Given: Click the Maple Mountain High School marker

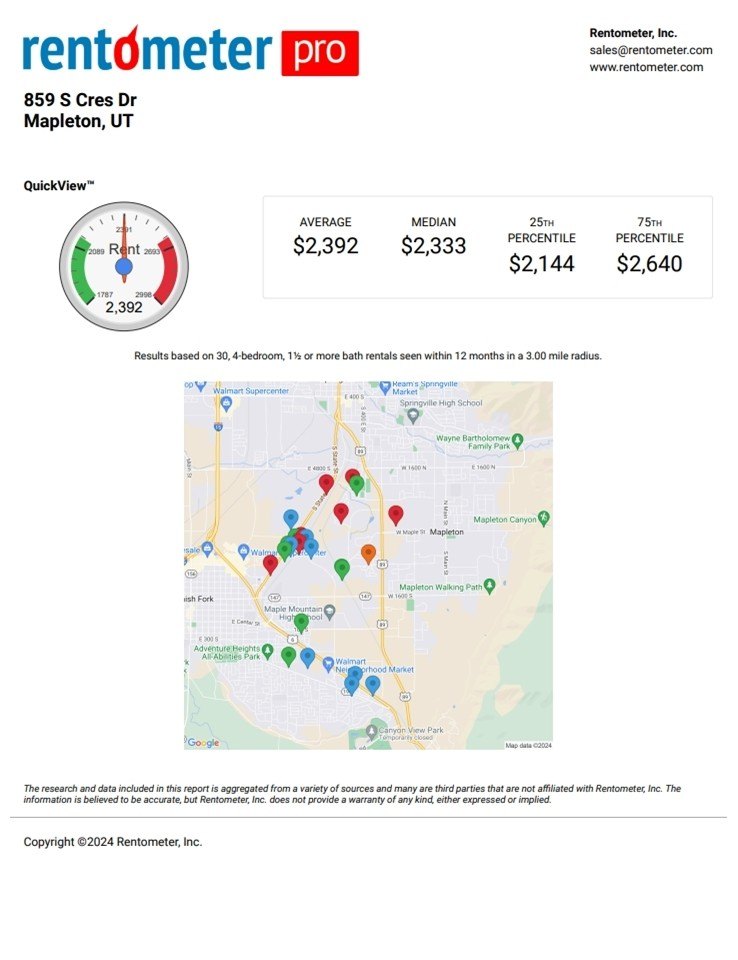Looking at the screenshot, I should click(329, 609).
